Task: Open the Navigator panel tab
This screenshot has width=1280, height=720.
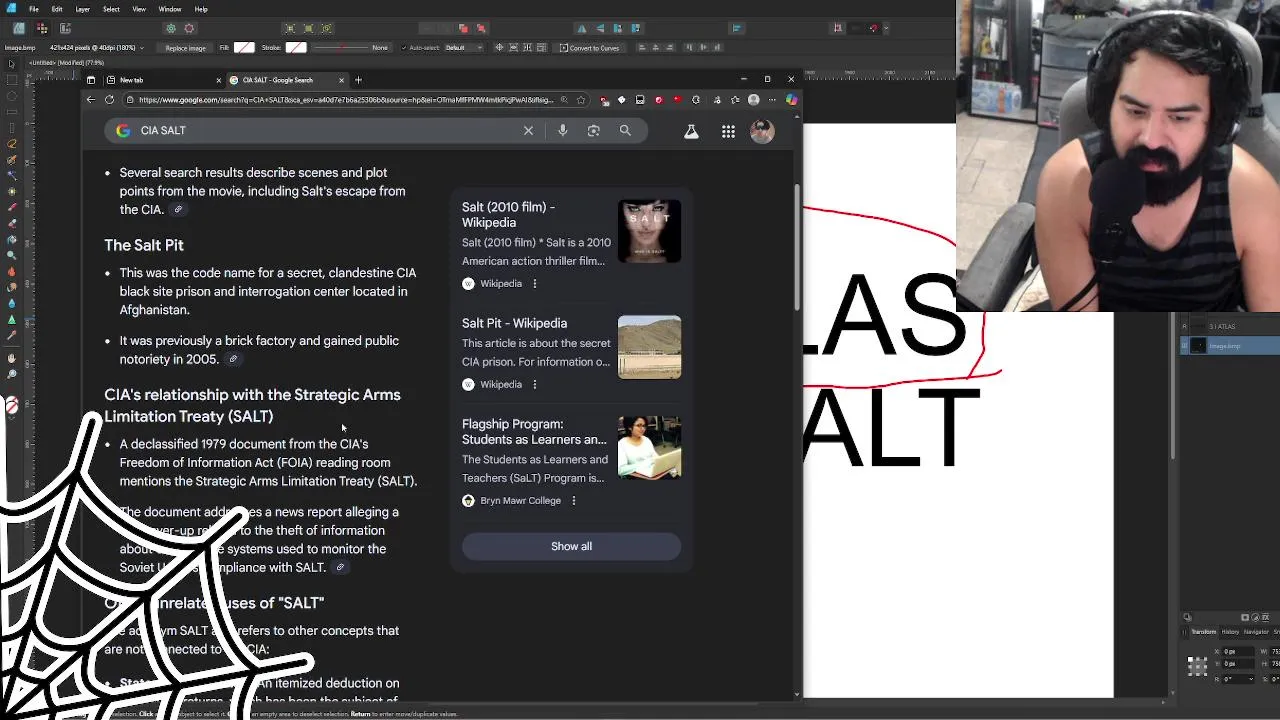Action: click(x=1256, y=632)
